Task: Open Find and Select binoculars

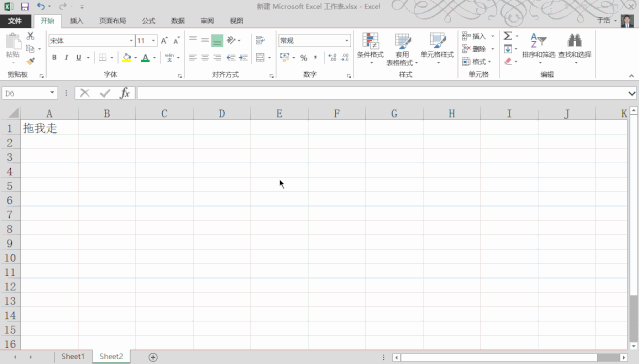Action: click(575, 48)
